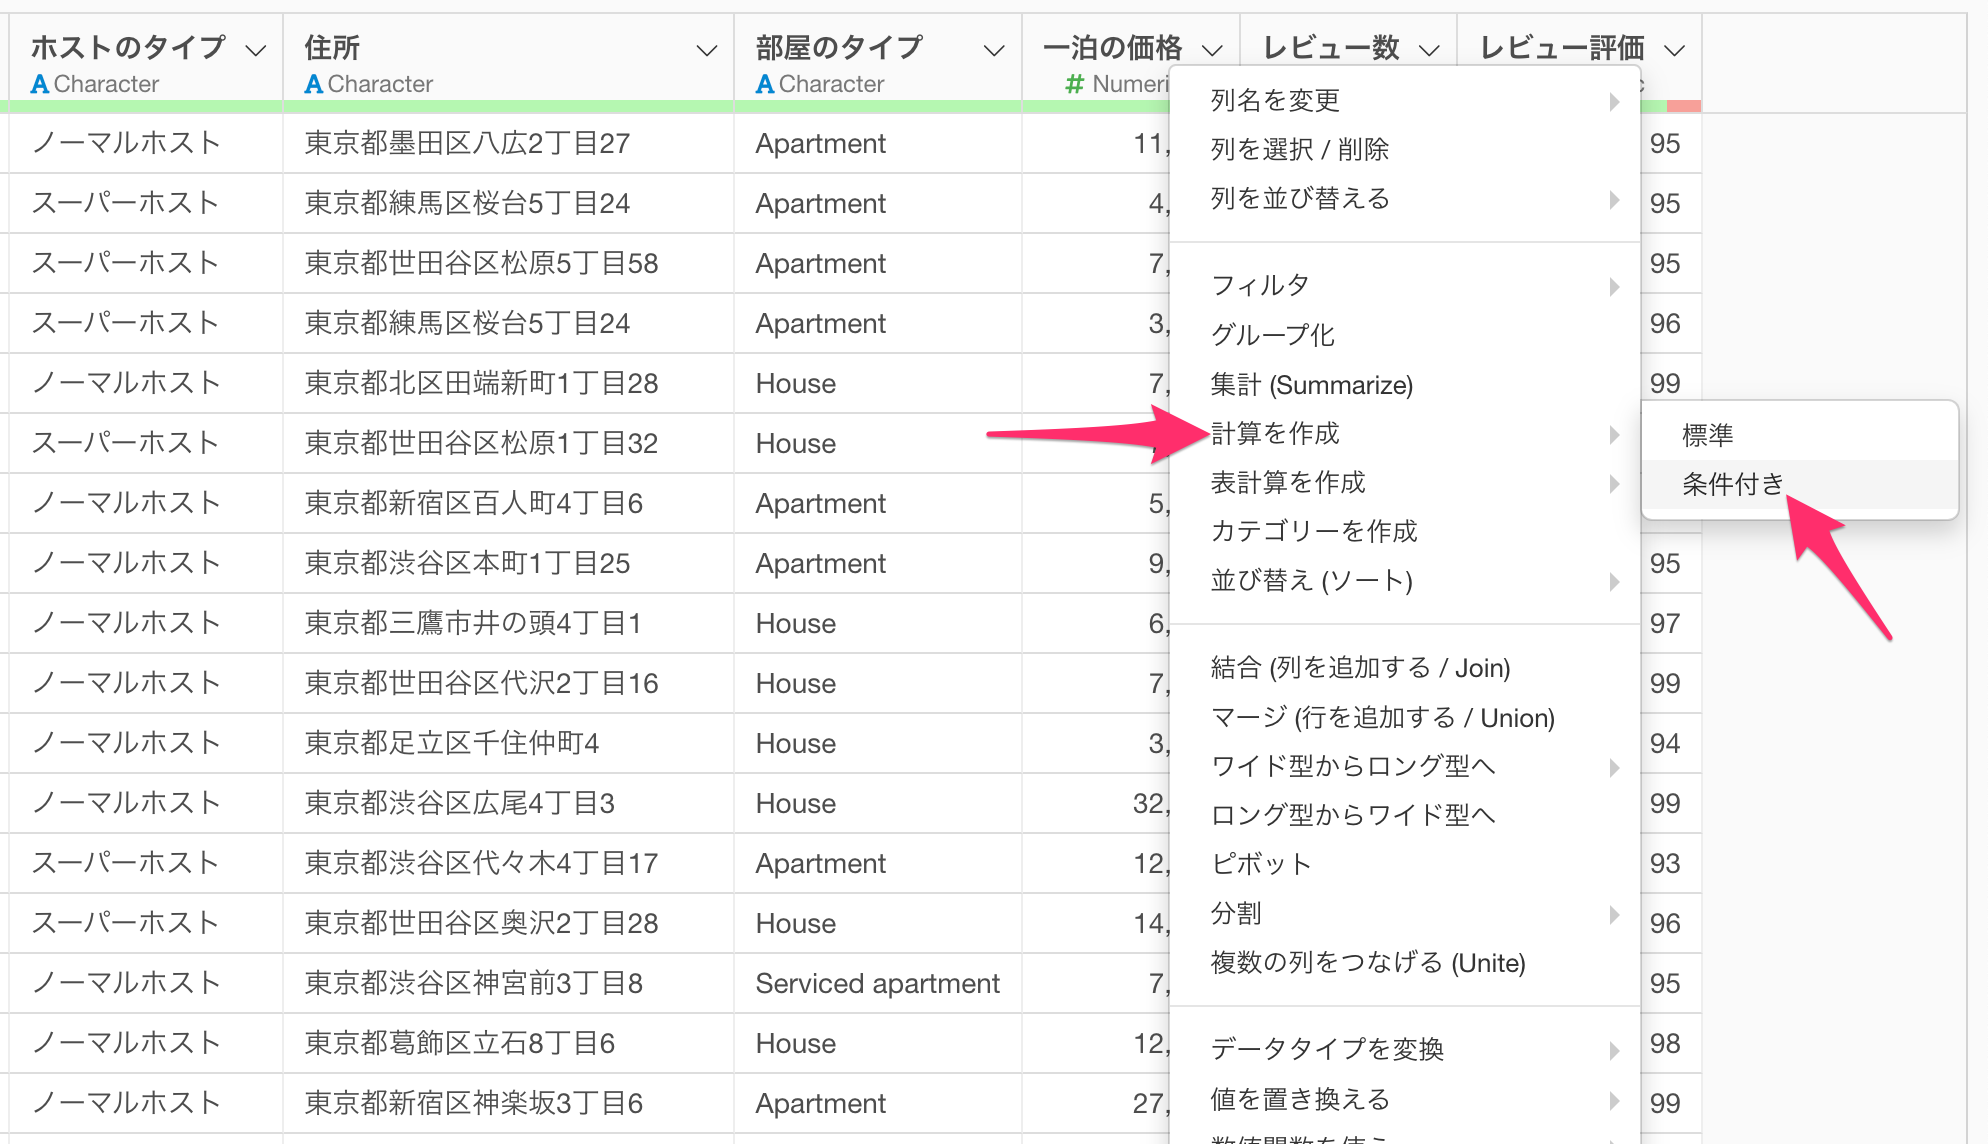This screenshot has height=1144, width=1988.
Task: Open 部屋のタイプ column menu chevron
Action: [993, 50]
